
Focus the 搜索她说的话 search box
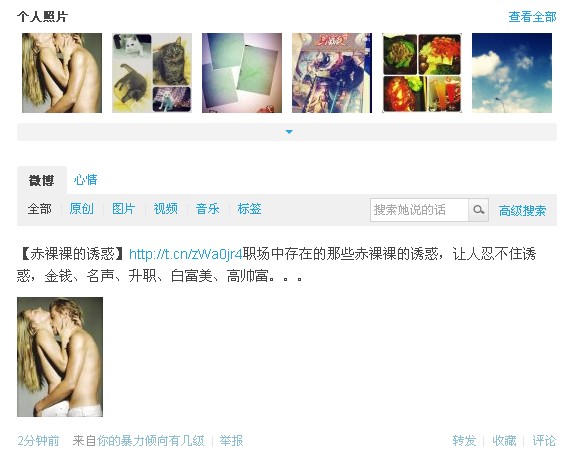coord(419,210)
